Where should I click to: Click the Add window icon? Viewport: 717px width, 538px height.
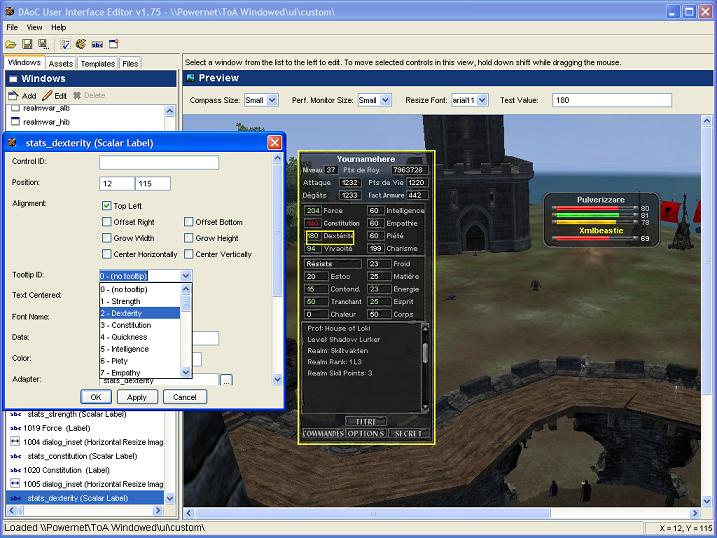click(13, 96)
